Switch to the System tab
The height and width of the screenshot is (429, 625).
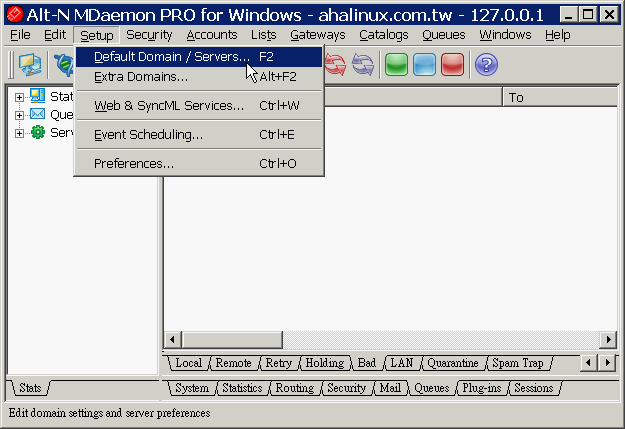(x=192, y=388)
